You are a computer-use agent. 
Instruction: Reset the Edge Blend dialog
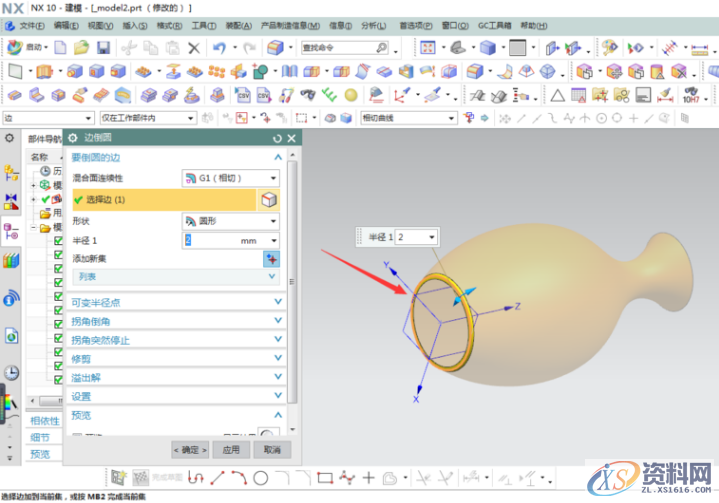point(277,138)
